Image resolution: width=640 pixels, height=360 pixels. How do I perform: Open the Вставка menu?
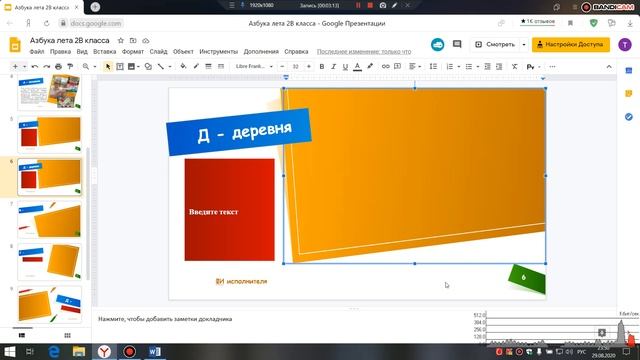tap(104, 52)
